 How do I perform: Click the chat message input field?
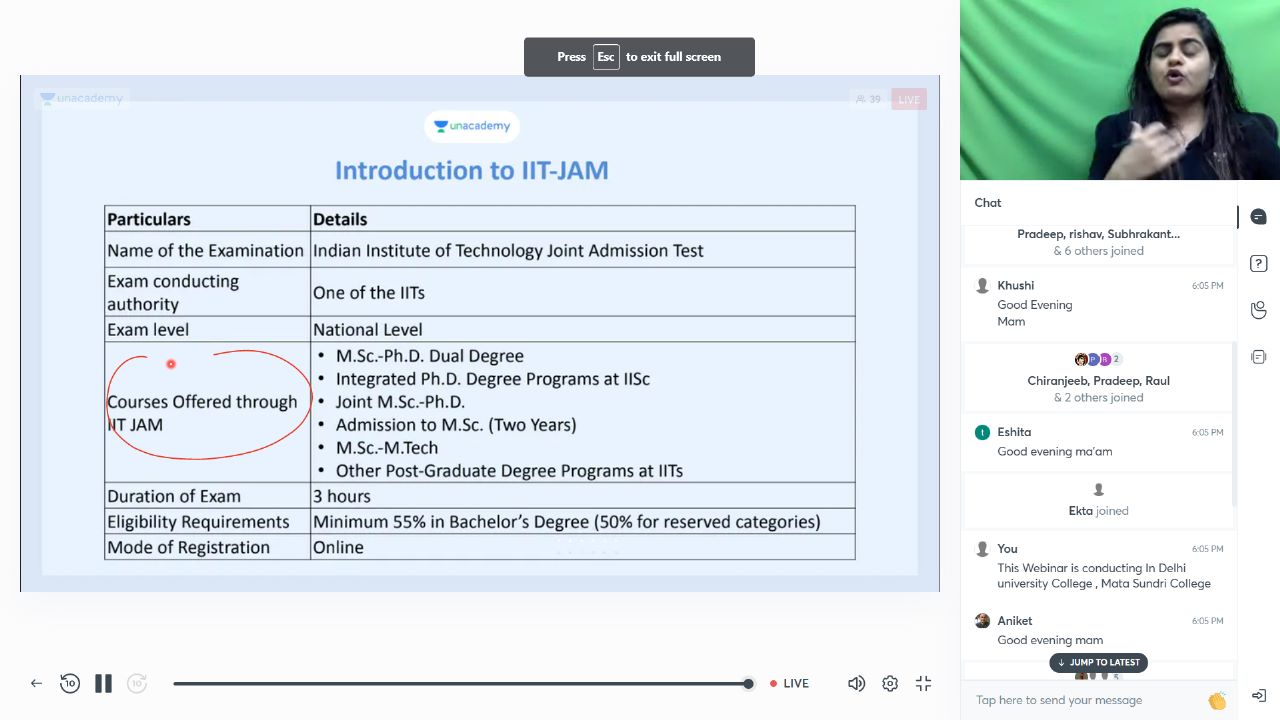1085,700
